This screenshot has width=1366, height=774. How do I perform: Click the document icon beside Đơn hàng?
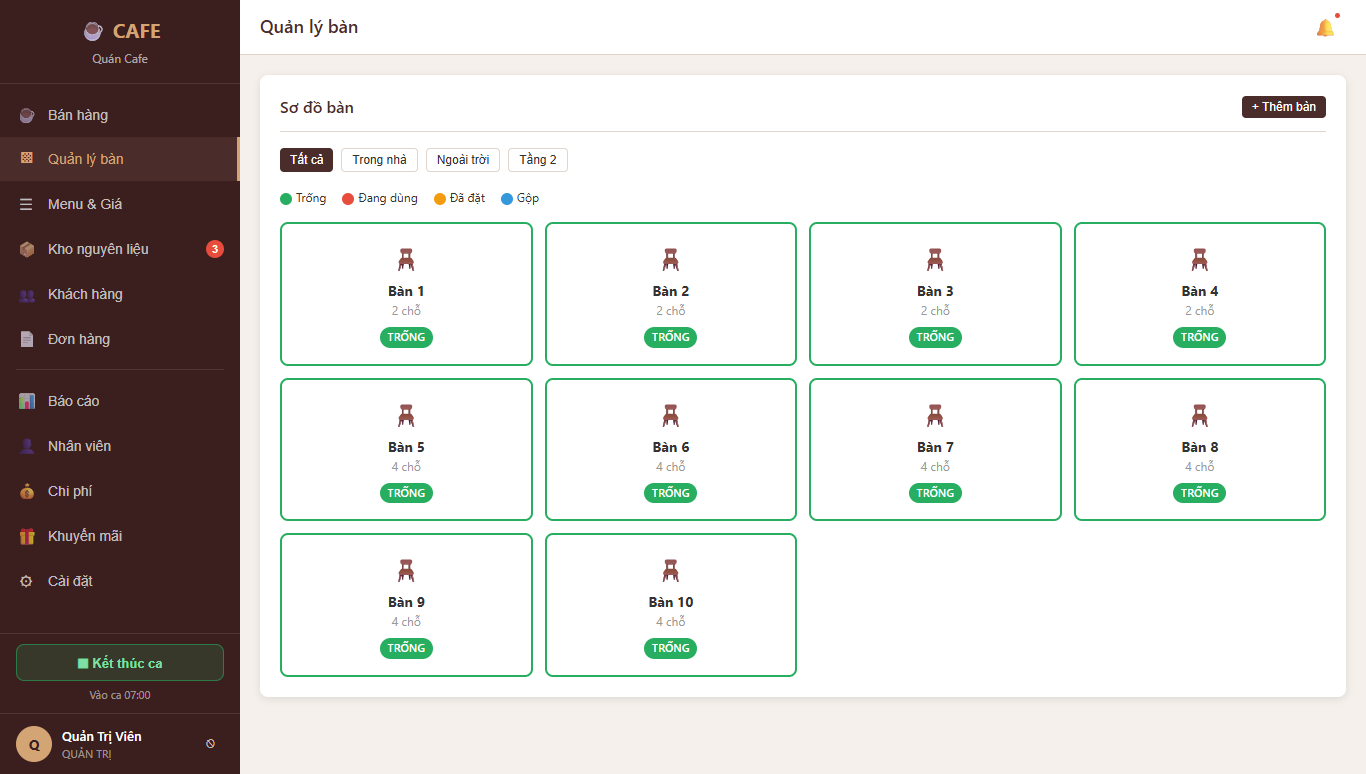tap(27, 339)
